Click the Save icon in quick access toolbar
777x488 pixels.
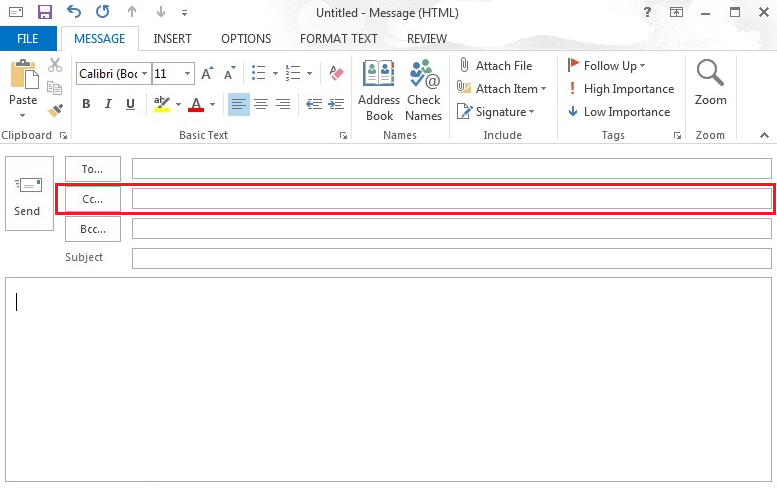click(44, 13)
